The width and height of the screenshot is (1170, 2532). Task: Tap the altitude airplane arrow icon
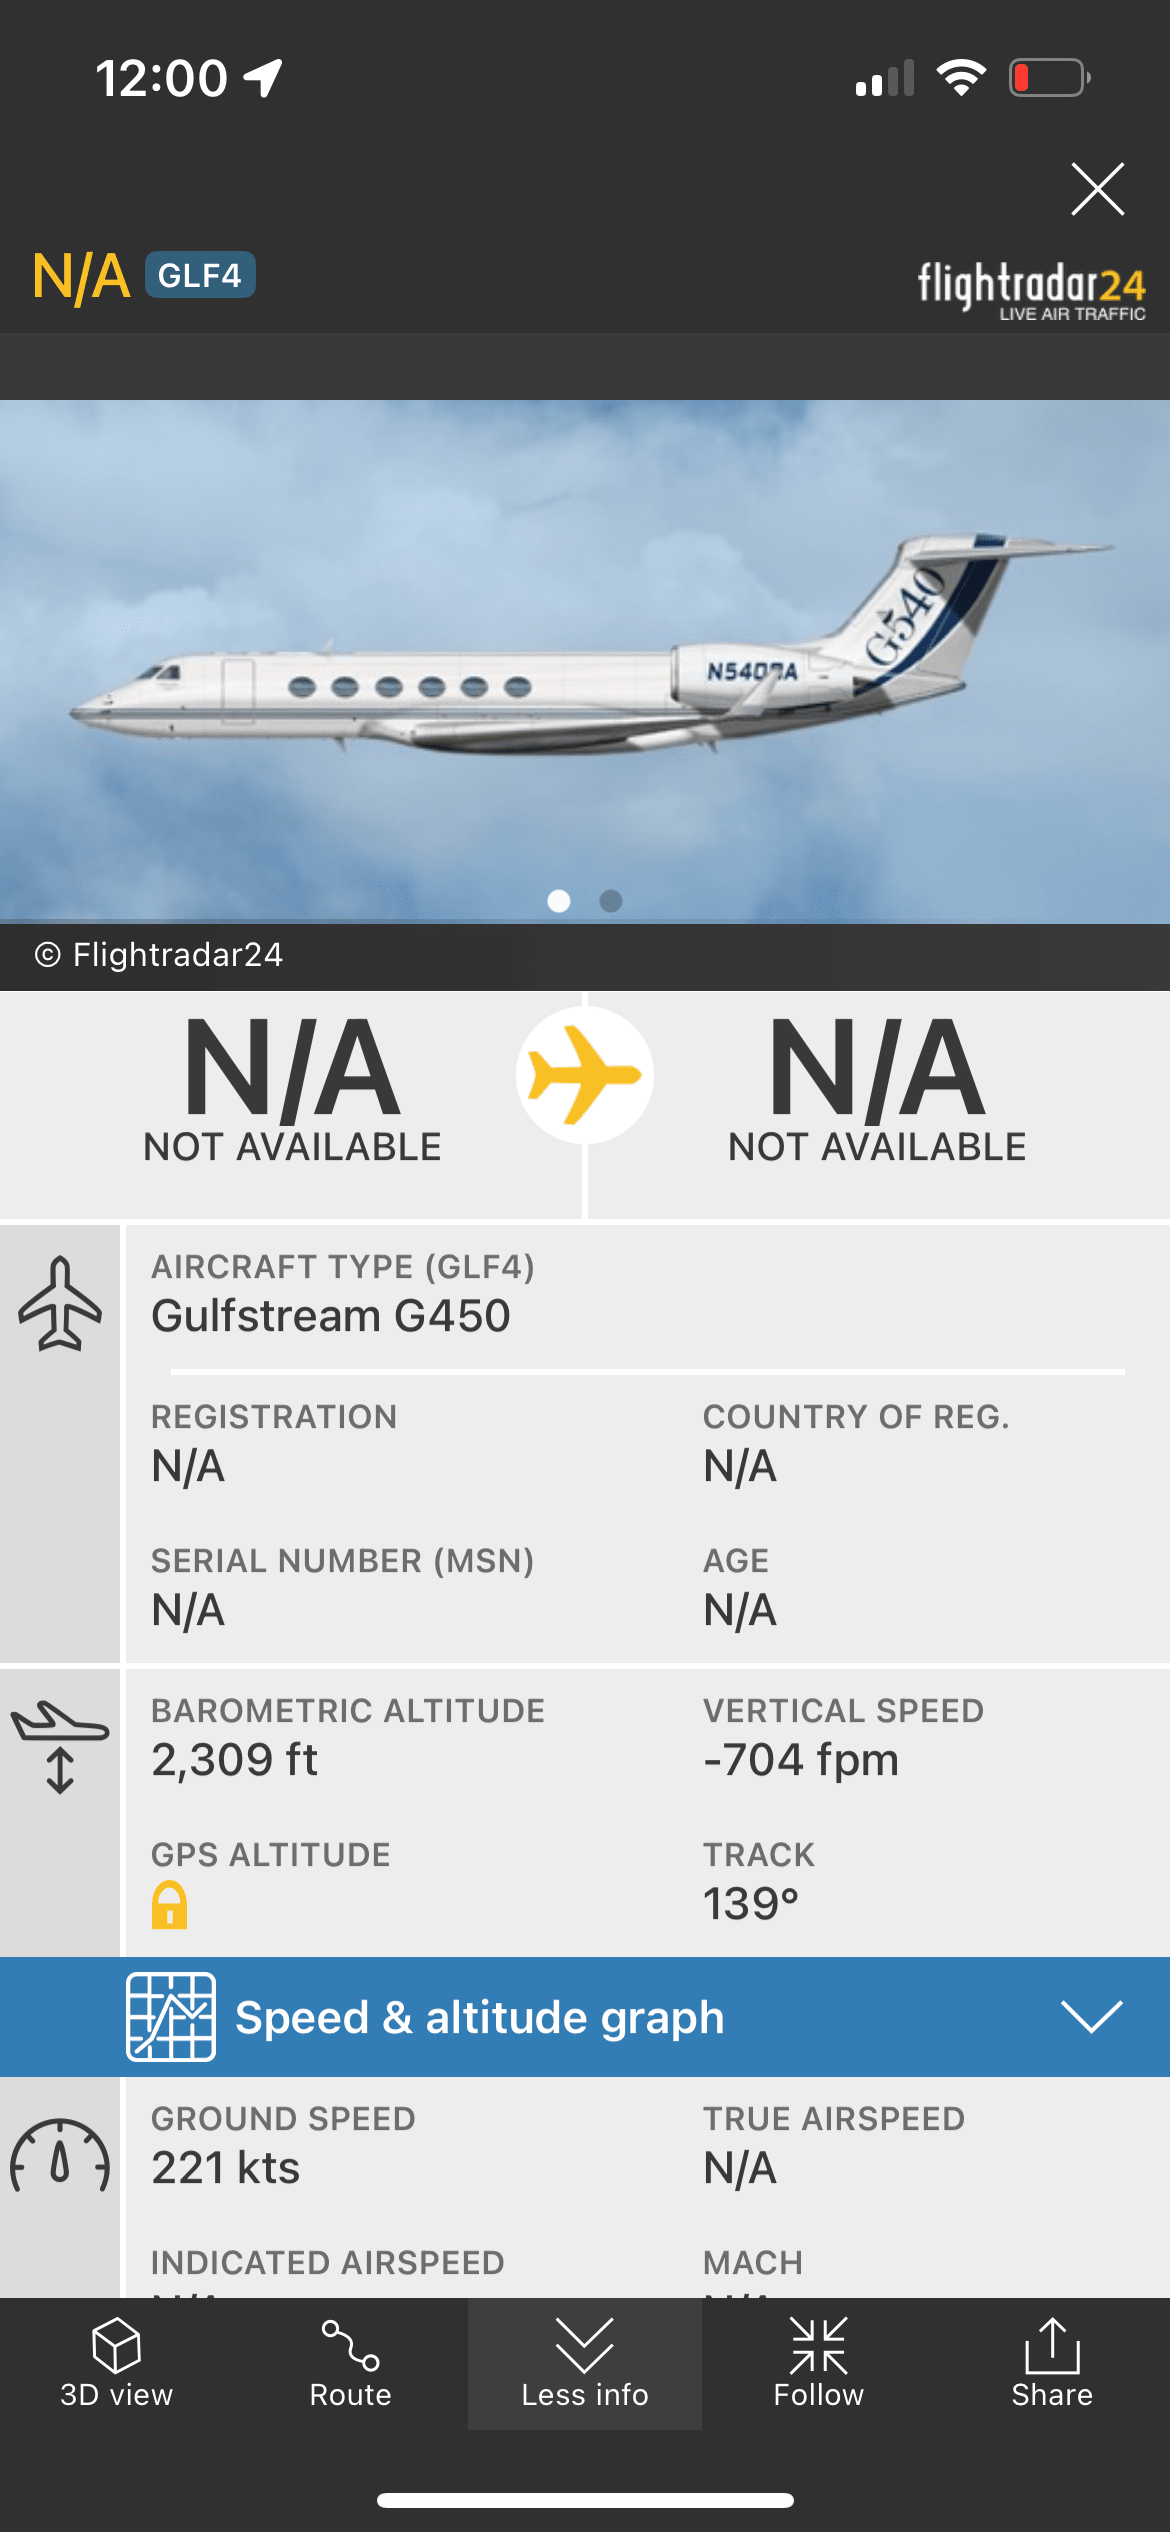tap(60, 1746)
